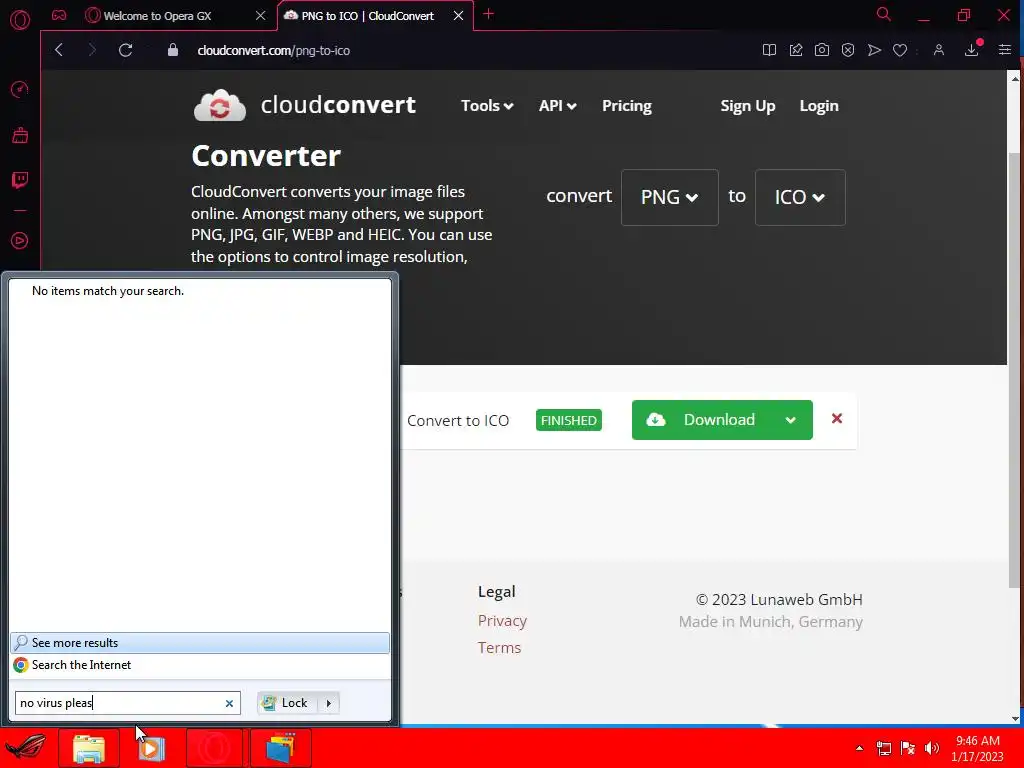1024x768 pixels.
Task: Take a snapshot with camera icon
Action: 822,50
